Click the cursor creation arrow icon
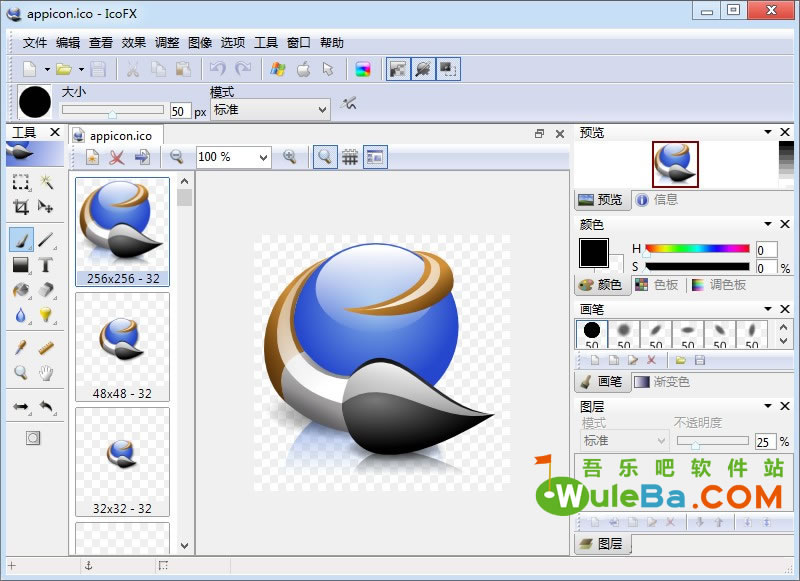Viewport: 800px width, 581px height. (329, 69)
